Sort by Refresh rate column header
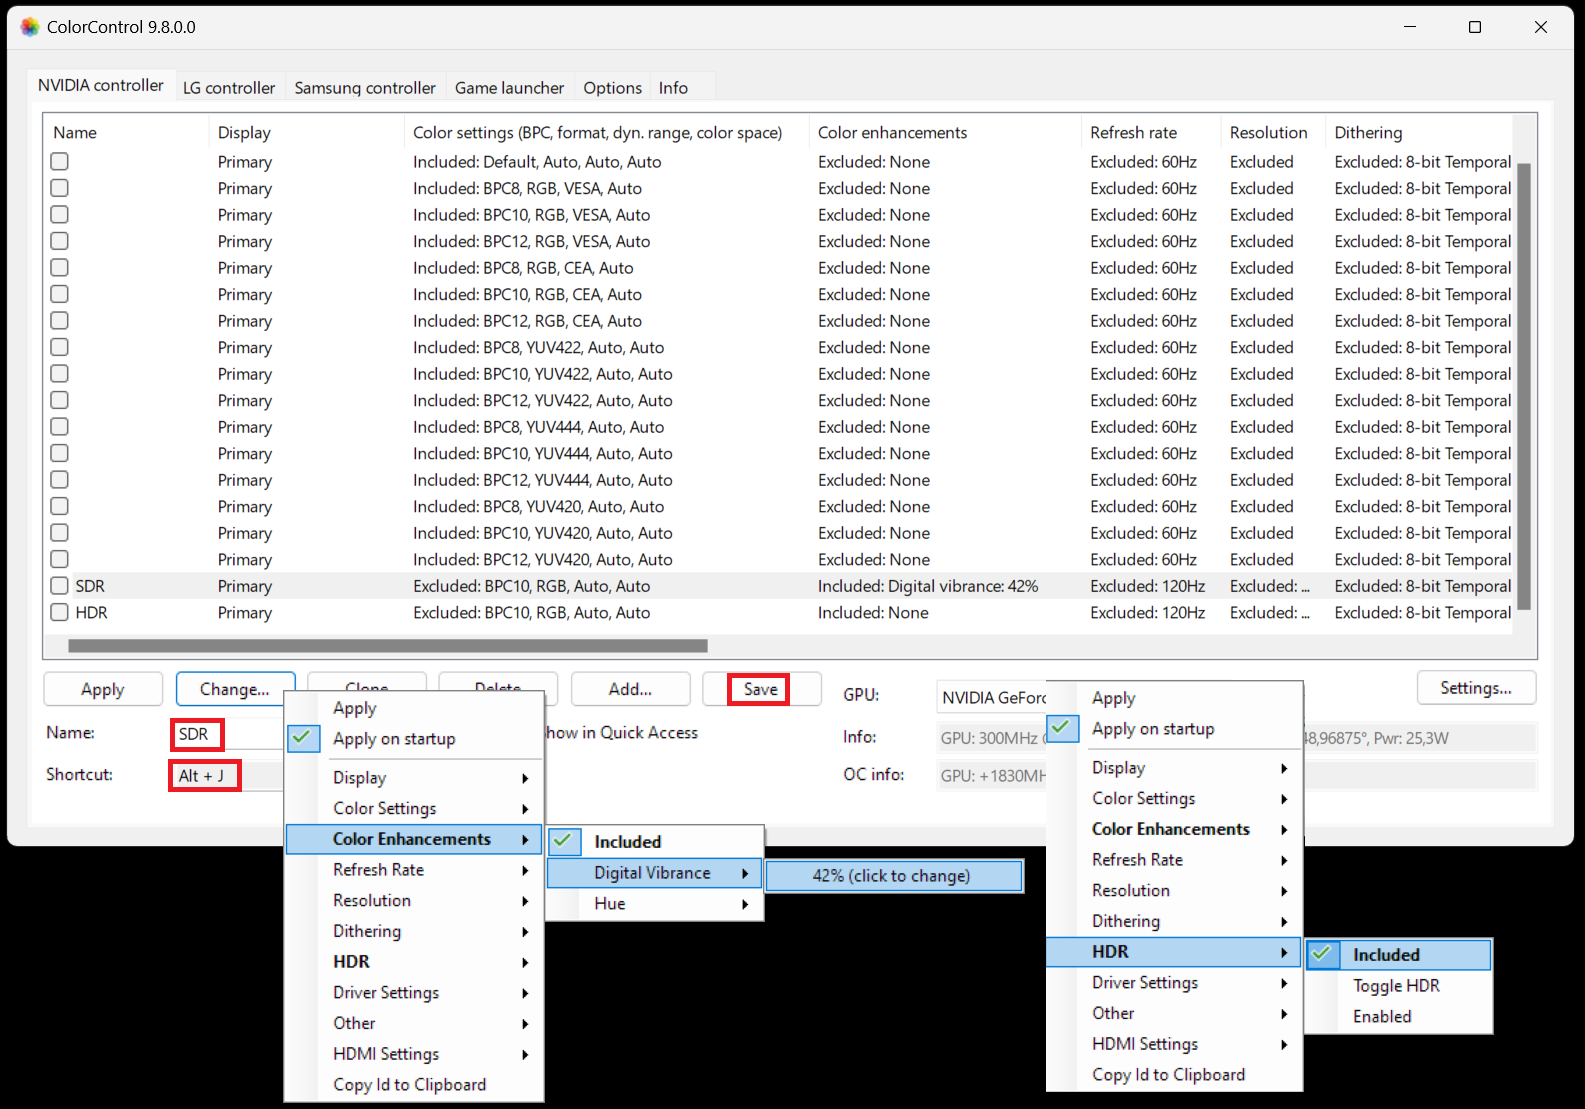 tap(1150, 133)
